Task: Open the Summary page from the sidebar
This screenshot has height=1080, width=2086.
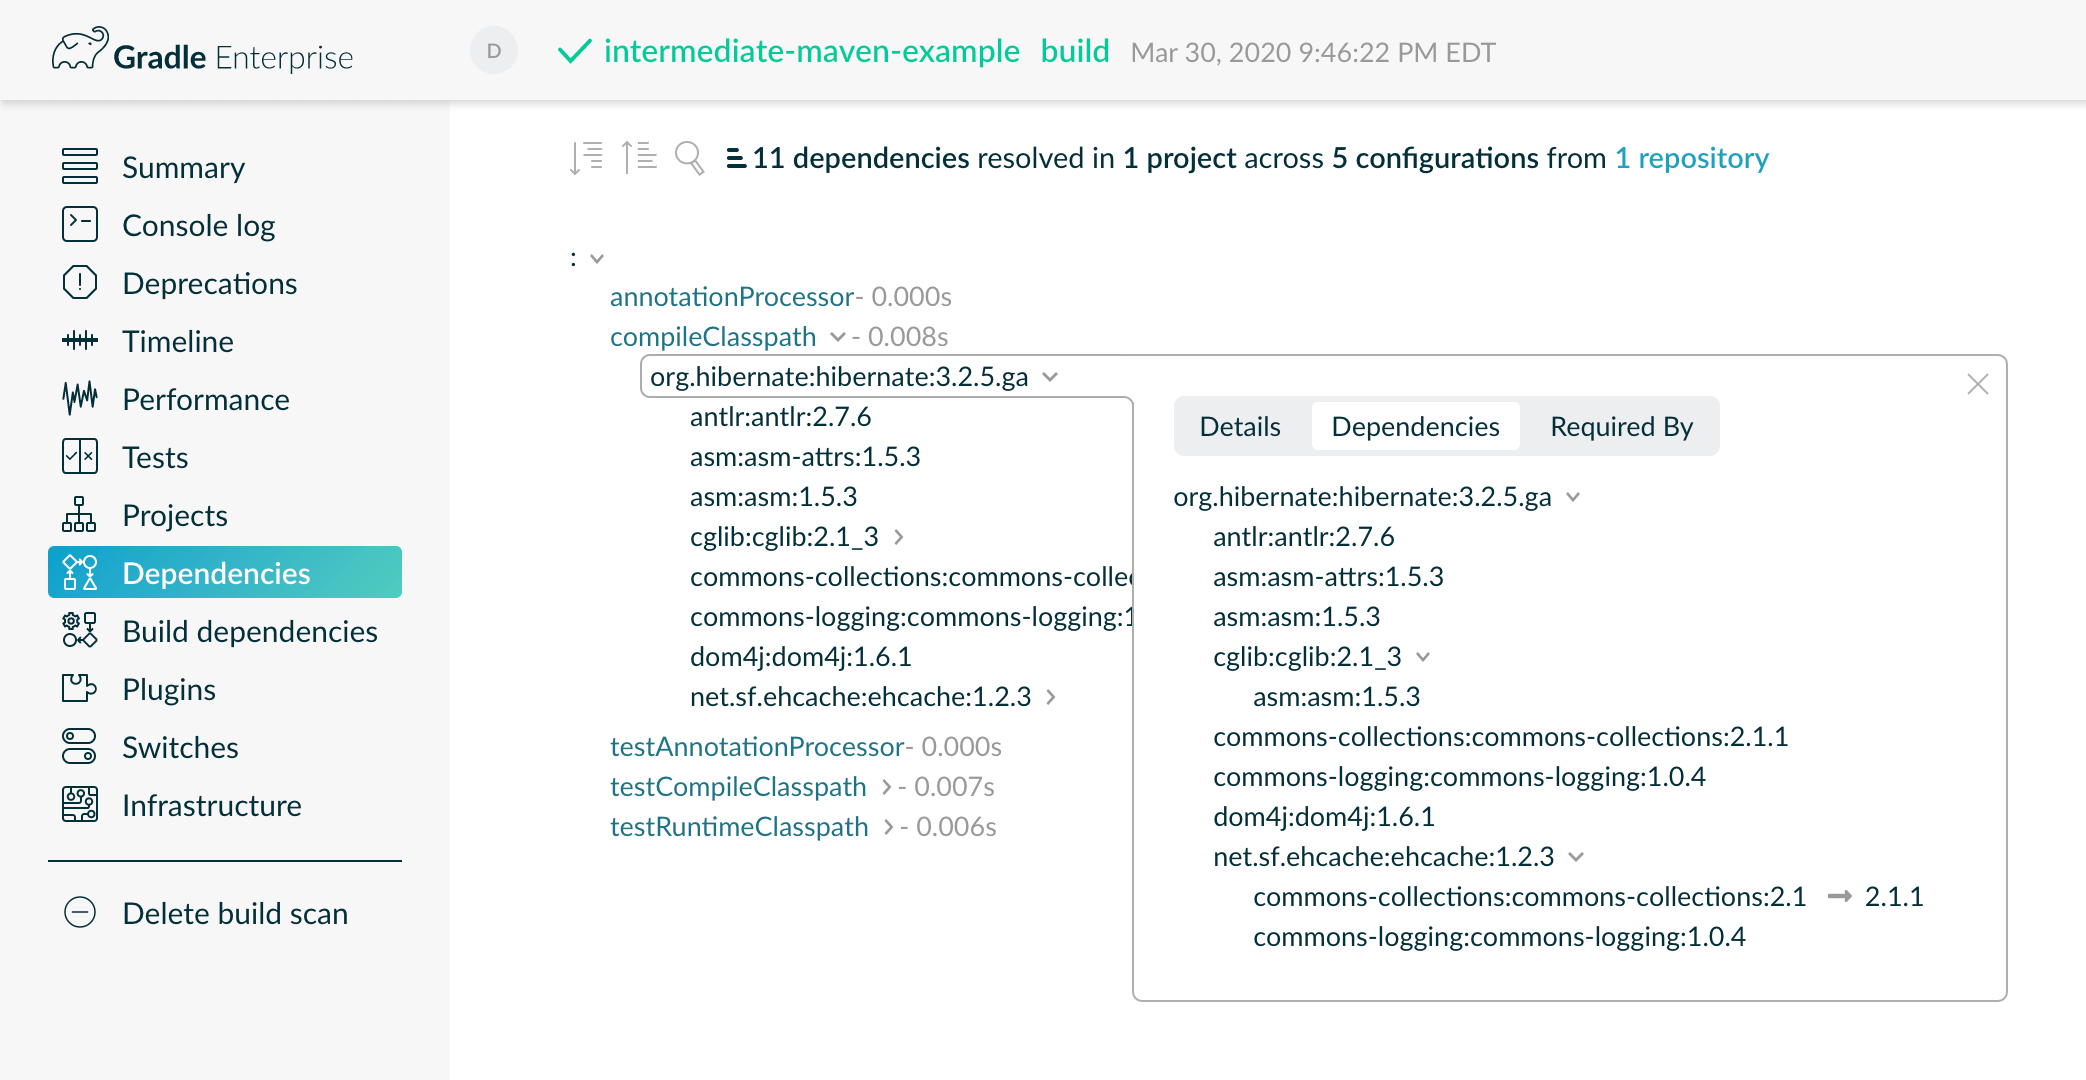Action: coord(183,167)
